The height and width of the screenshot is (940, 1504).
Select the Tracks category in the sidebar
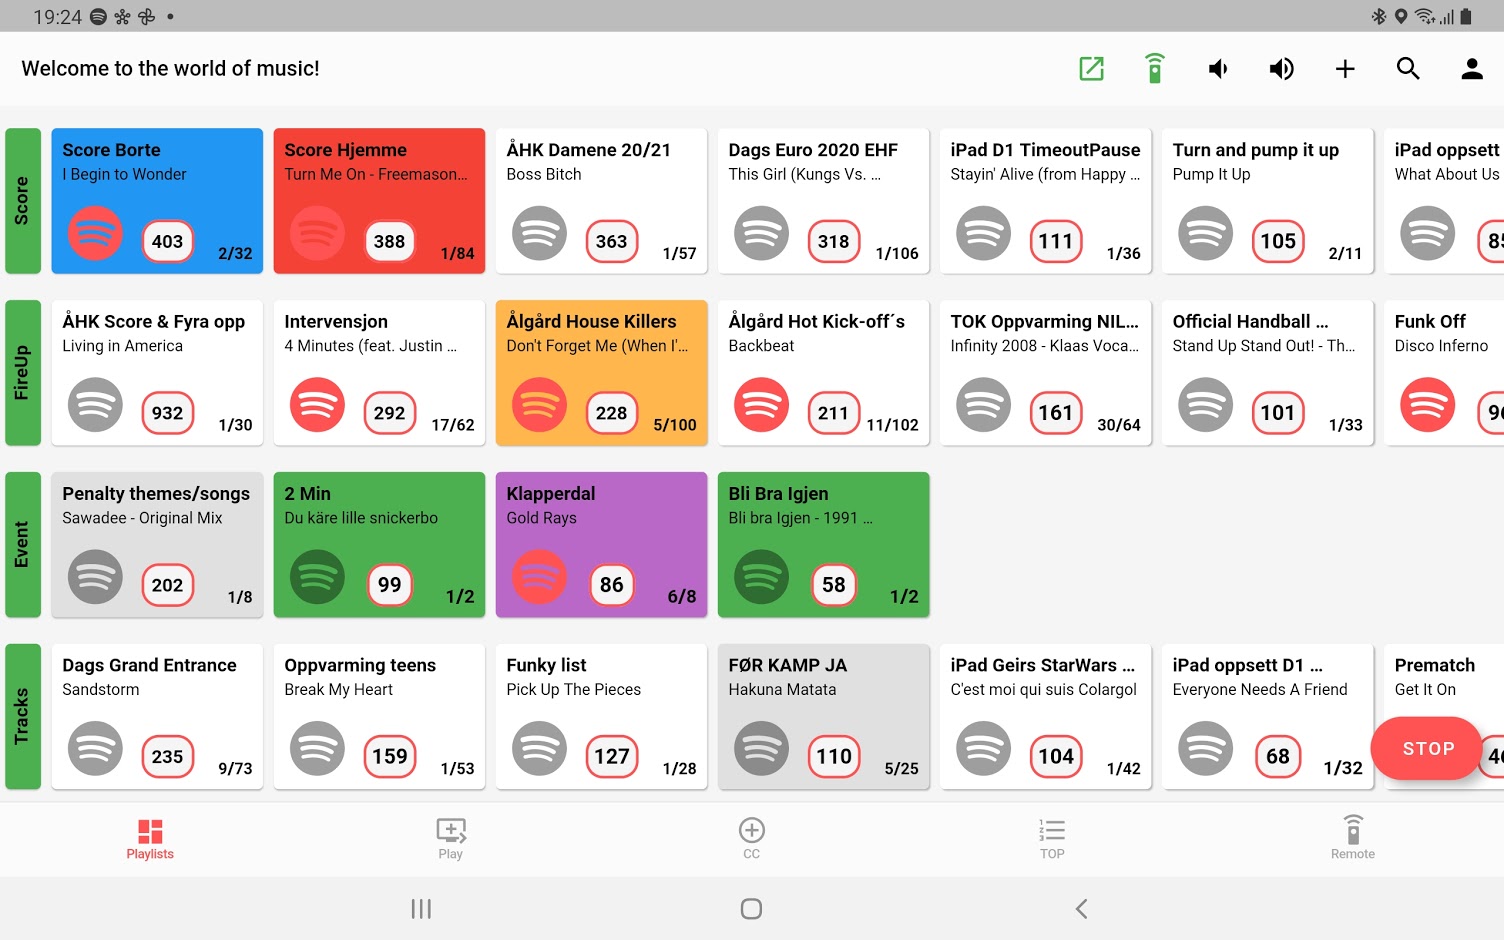pyautogui.click(x=22, y=716)
